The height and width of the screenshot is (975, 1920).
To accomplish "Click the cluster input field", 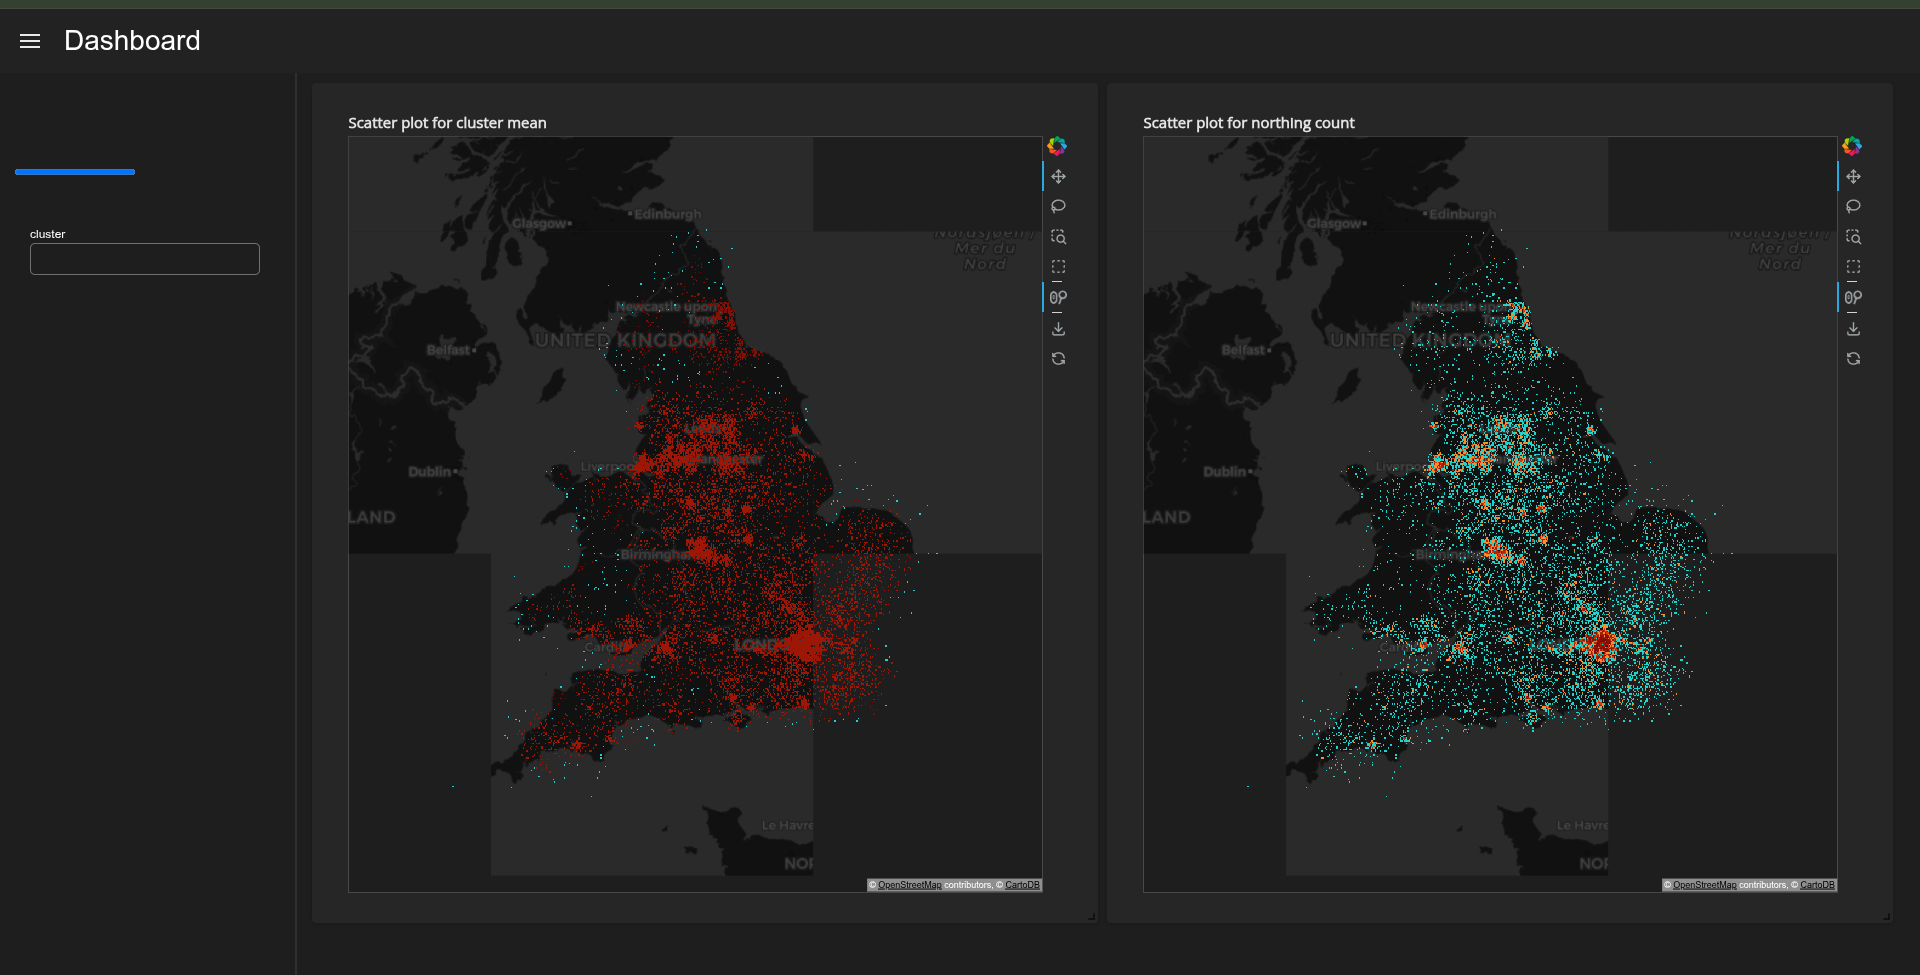I will [145, 259].
